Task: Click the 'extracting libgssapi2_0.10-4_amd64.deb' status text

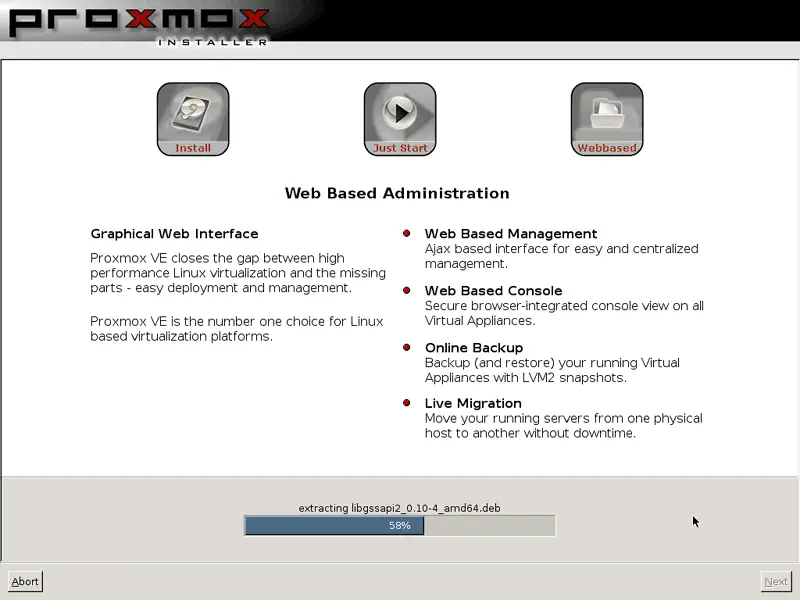Action: pyautogui.click(x=399, y=508)
